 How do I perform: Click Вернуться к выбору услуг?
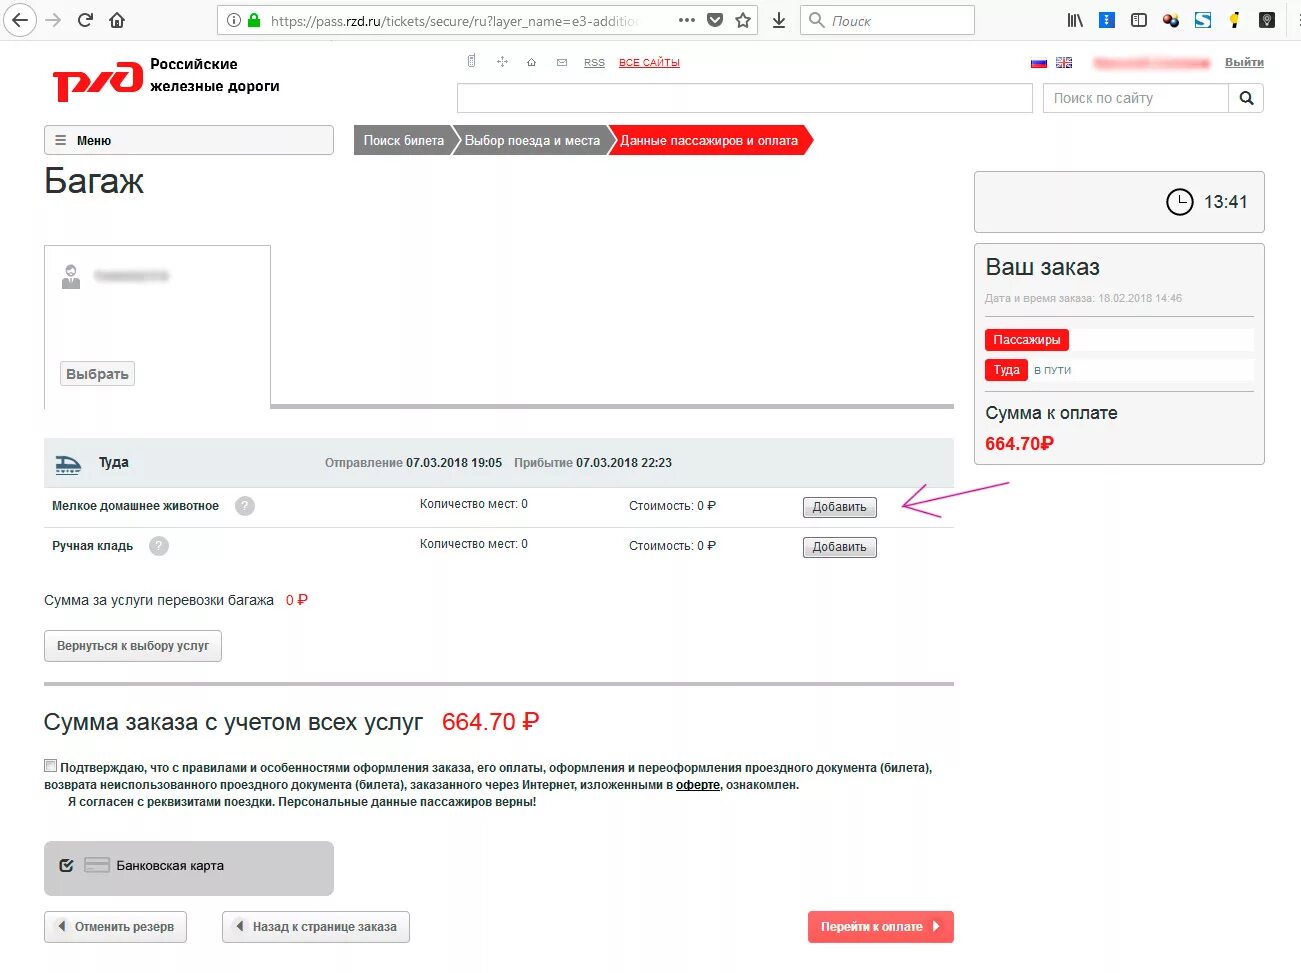pyautogui.click(x=133, y=646)
